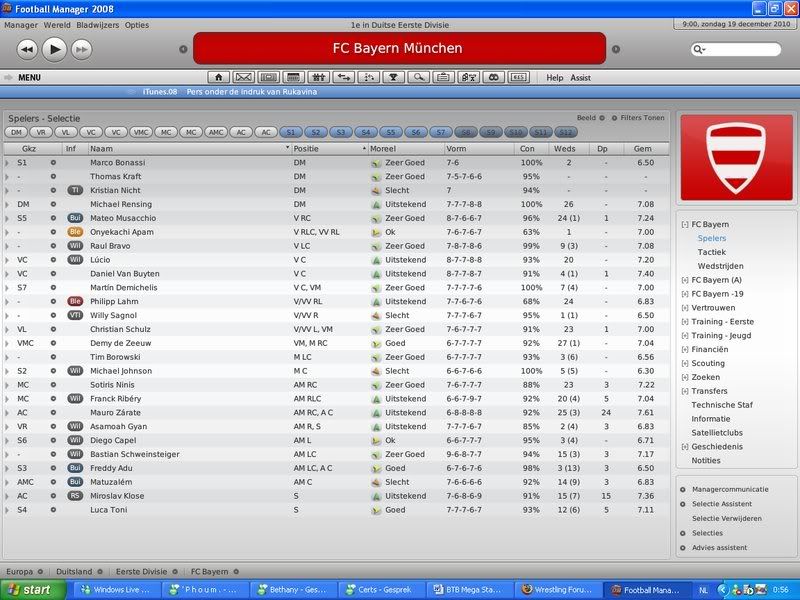
Task: Expand the Financiën tree node
Action: pyautogui.click(x=685, y=349)
